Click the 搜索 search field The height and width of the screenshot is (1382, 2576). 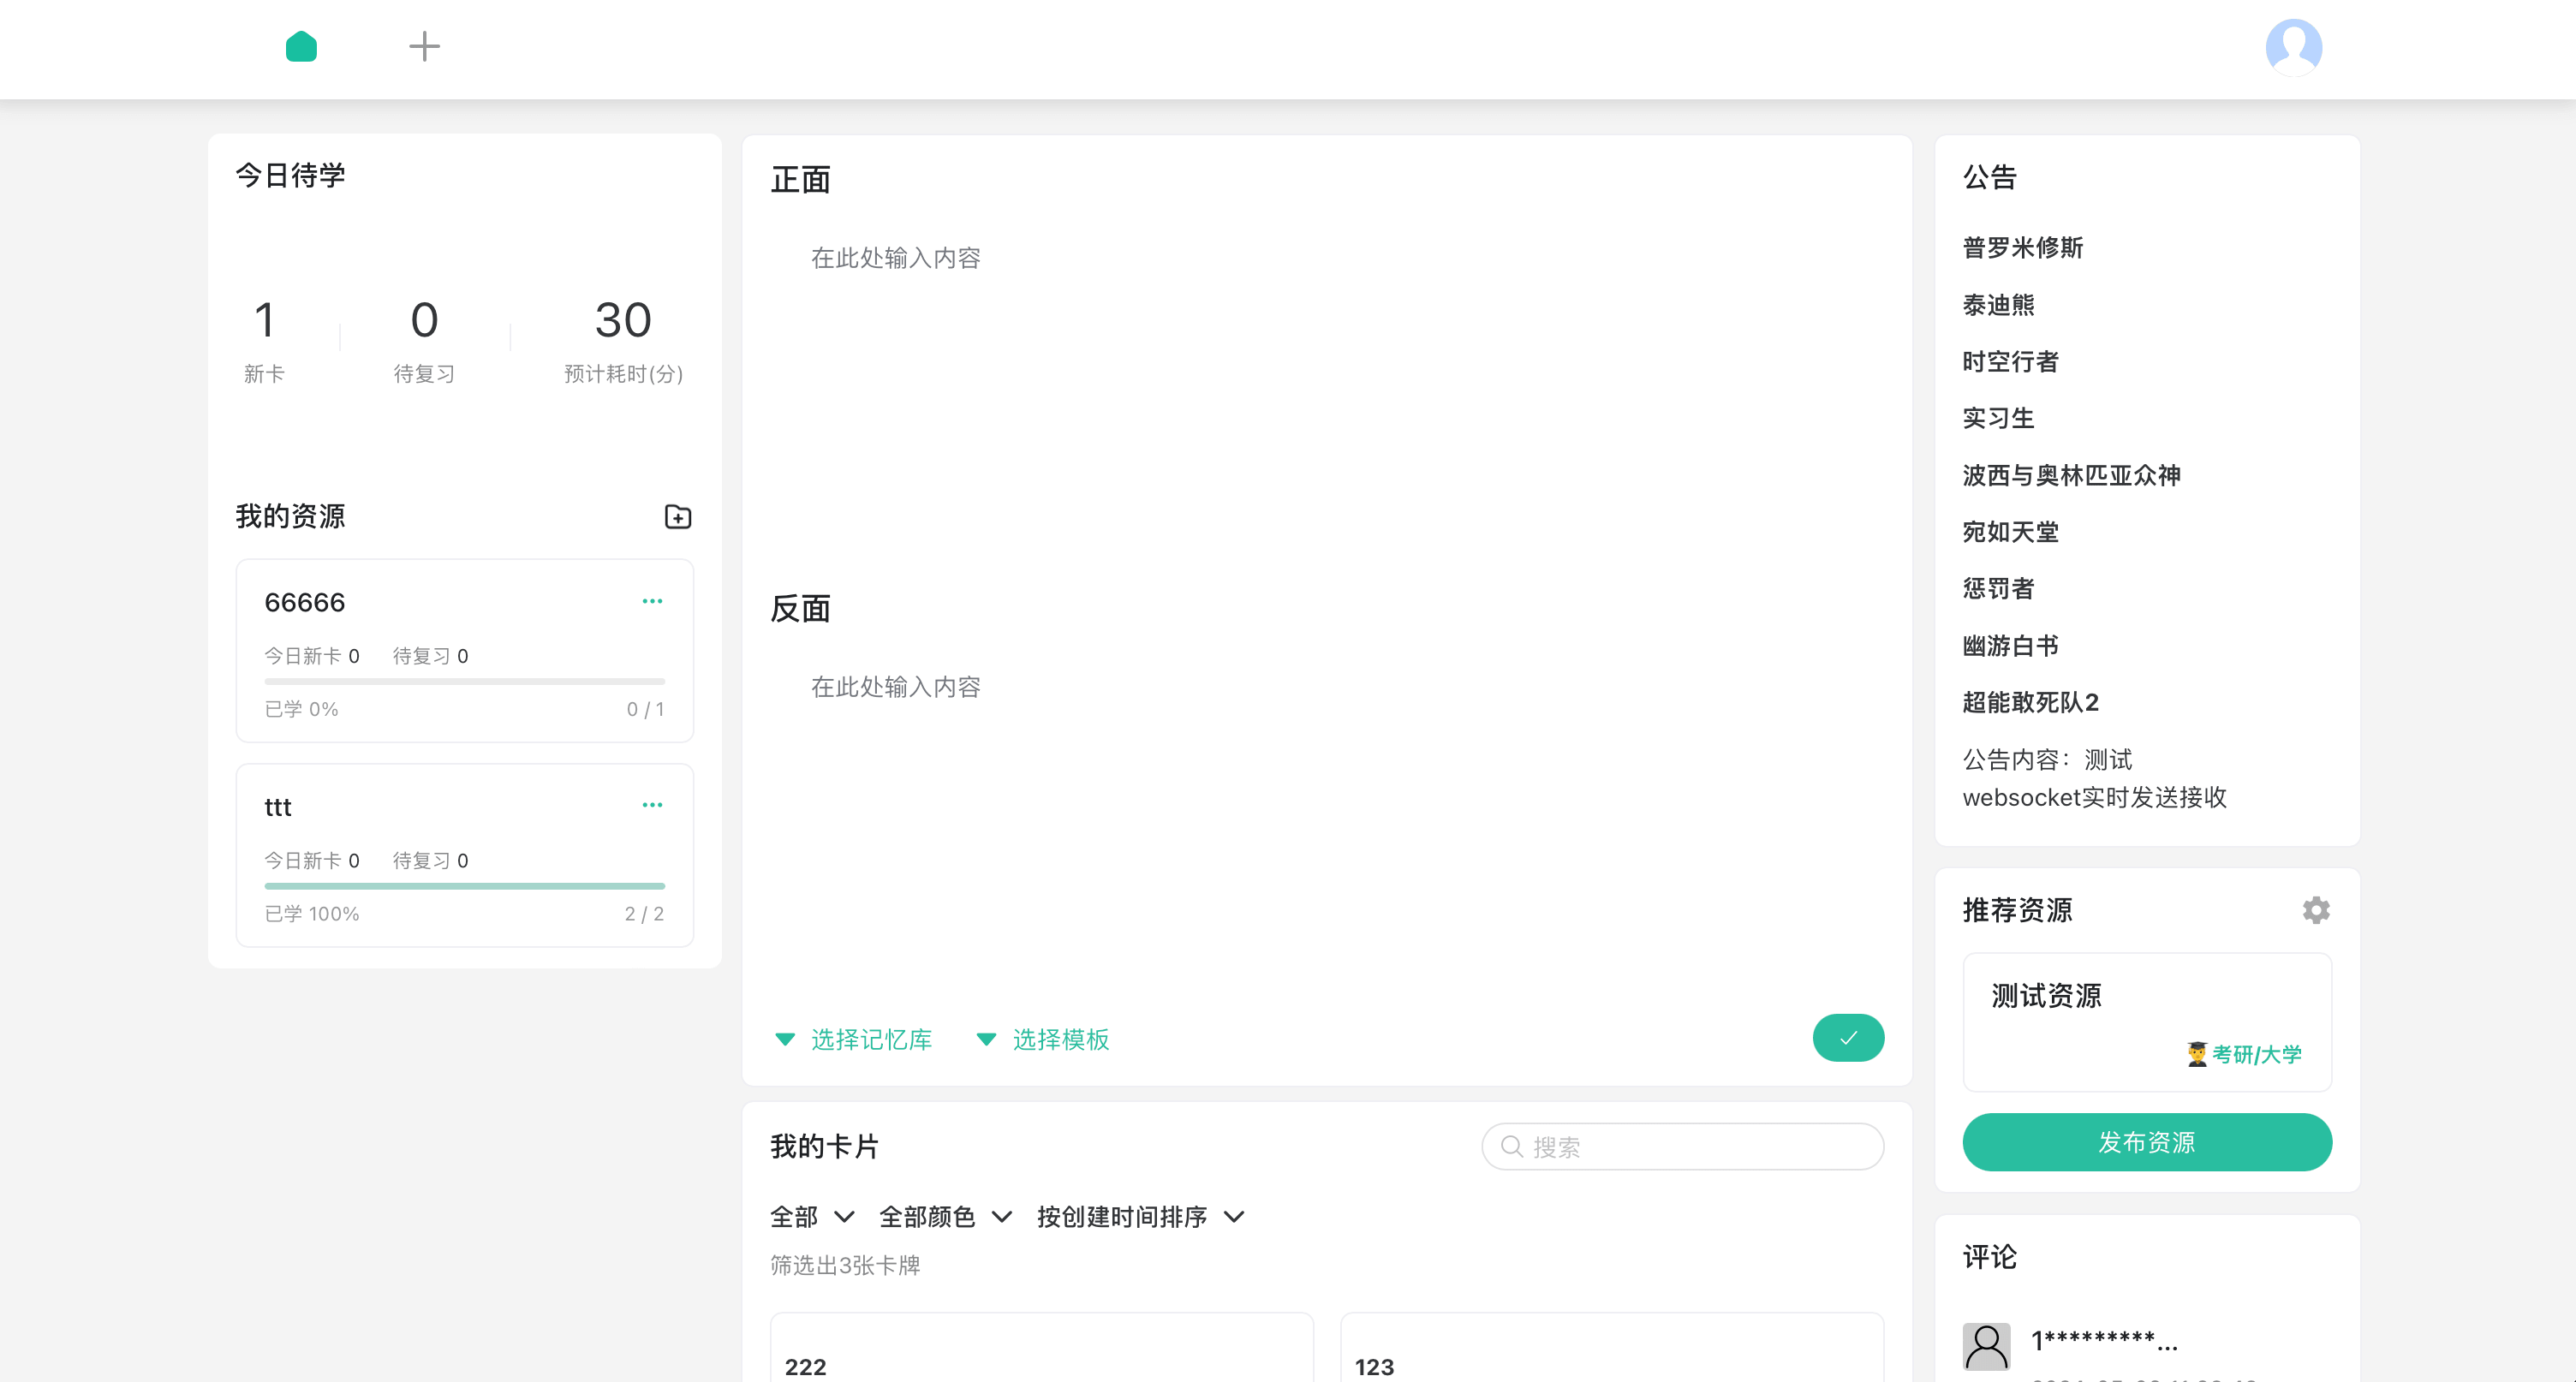1682,1147
